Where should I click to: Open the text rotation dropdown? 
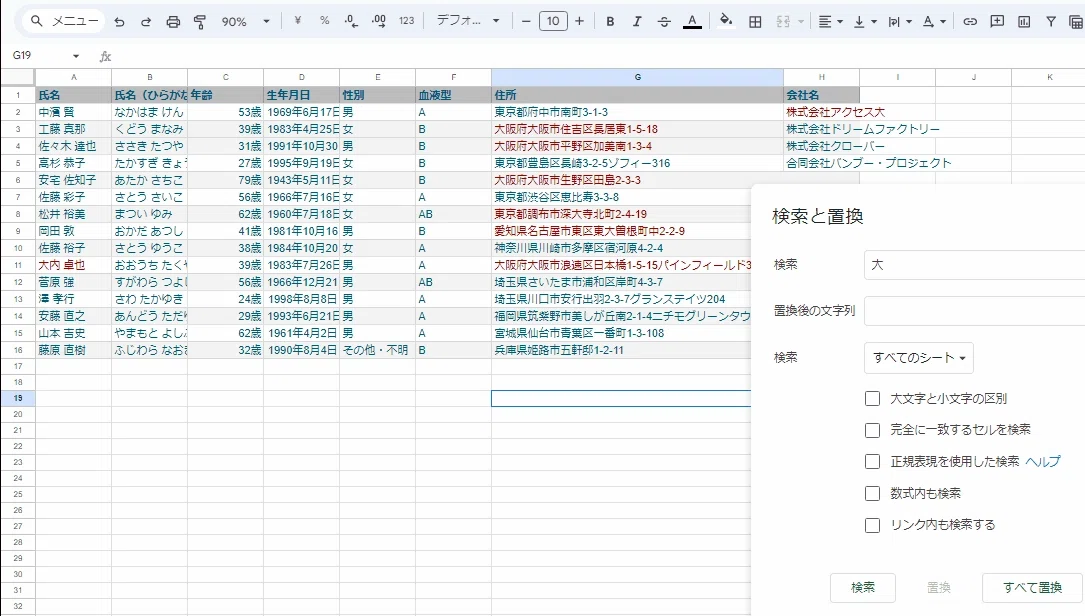pyautogui.click(x=934, y=21)
